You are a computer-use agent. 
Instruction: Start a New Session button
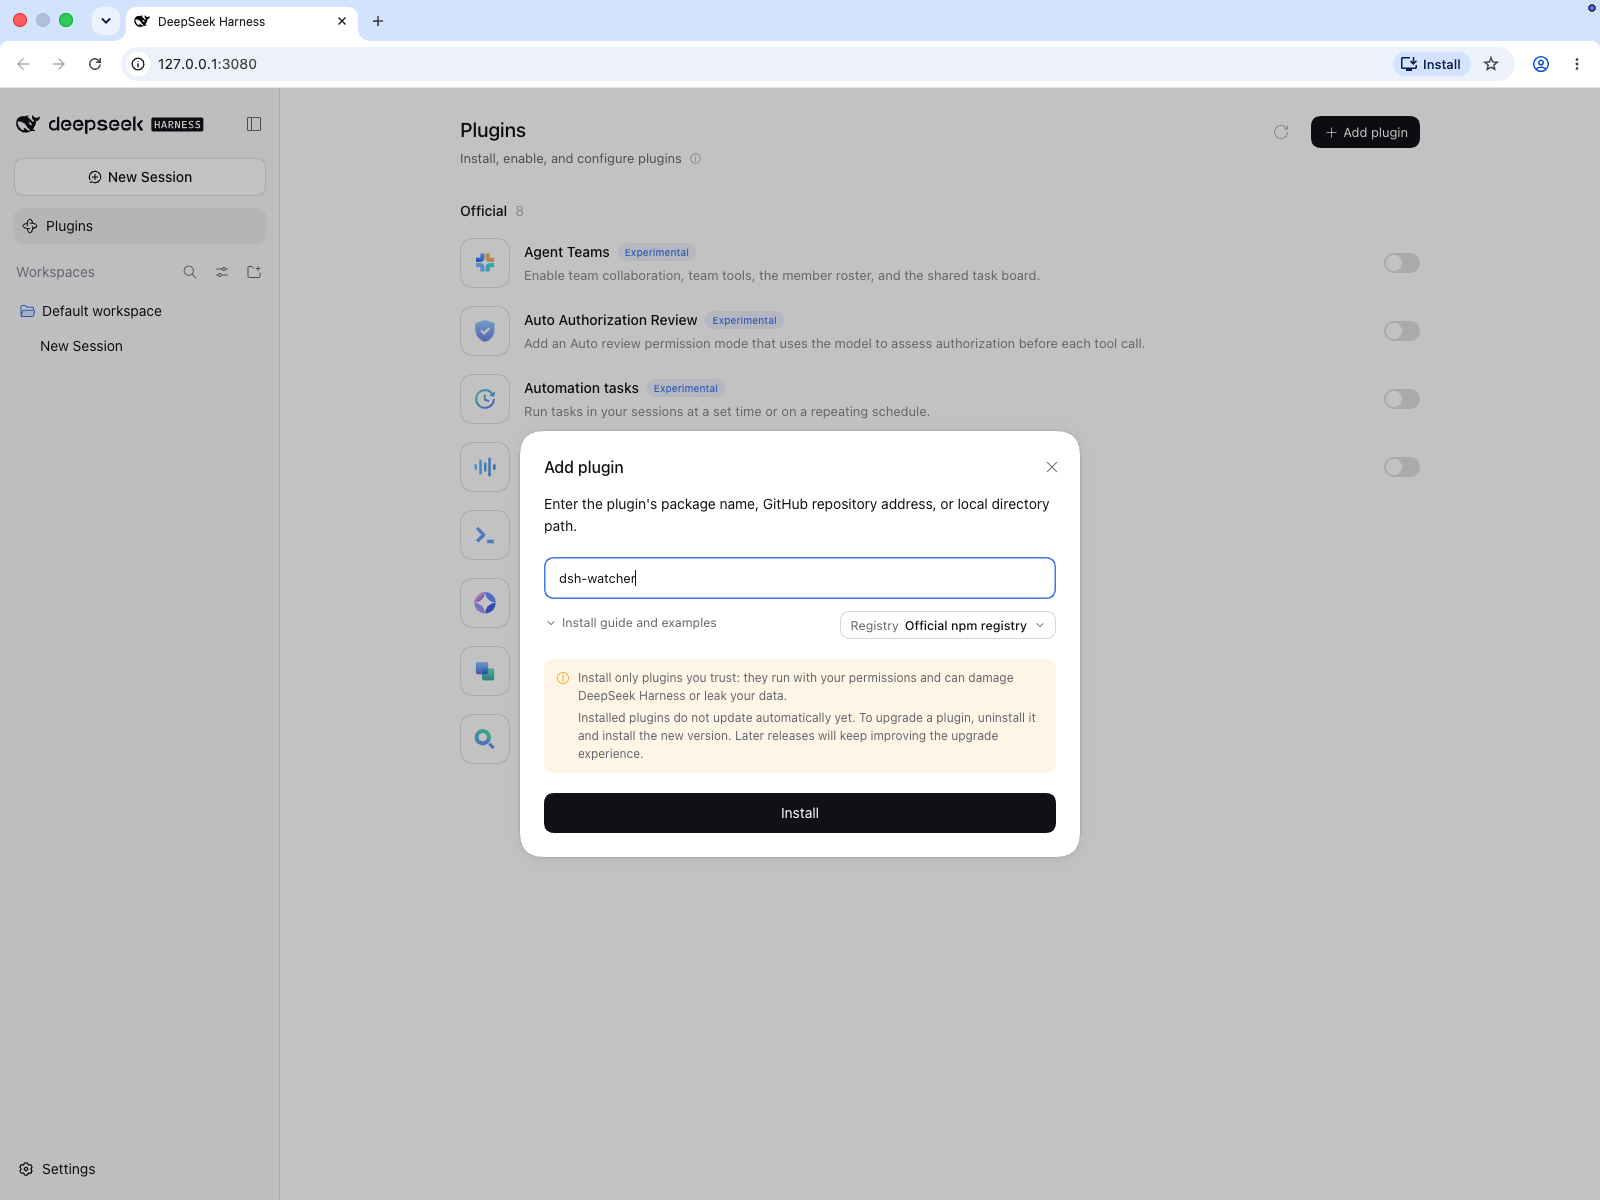pos(140,177)
